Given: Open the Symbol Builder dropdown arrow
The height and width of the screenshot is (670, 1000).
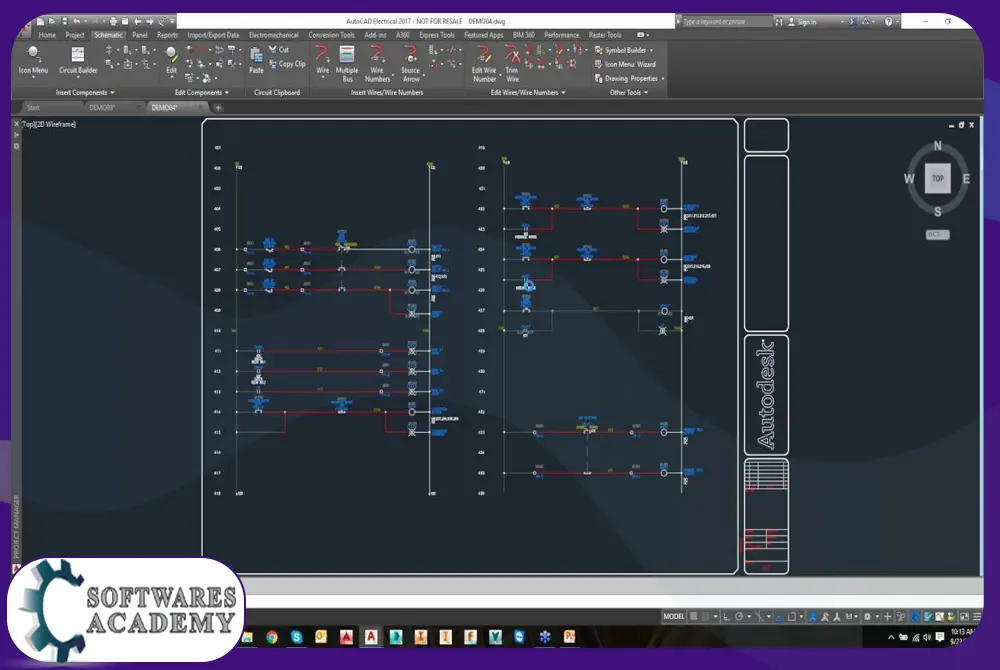Looking at the screenshot, I should (x=651, y=50).
